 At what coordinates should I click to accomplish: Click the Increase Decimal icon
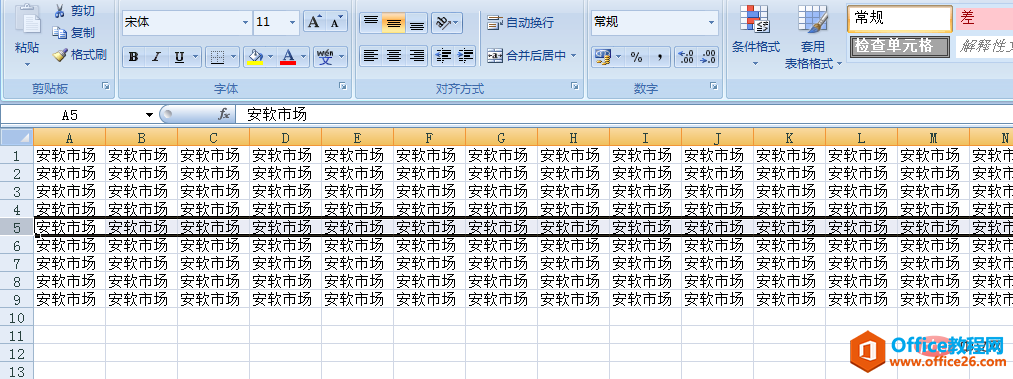click(685, 57)
